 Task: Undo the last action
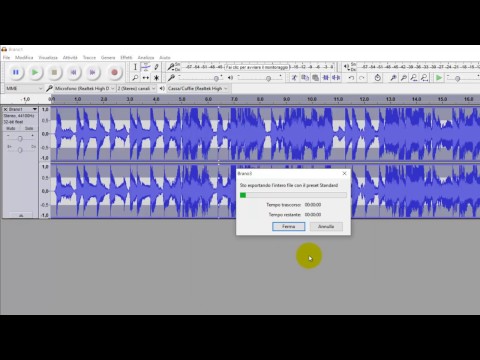pyautogui.click(x=351, y=78)
